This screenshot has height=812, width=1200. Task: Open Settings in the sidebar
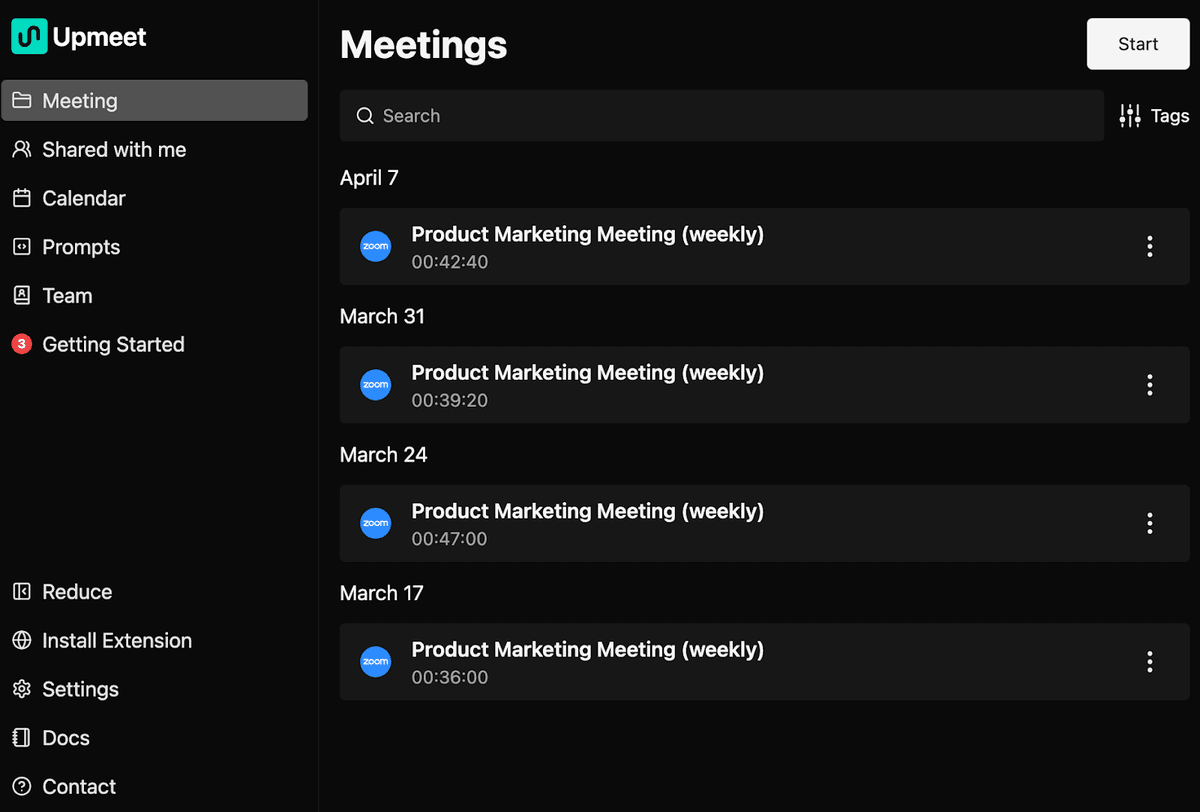pos(79,690)
